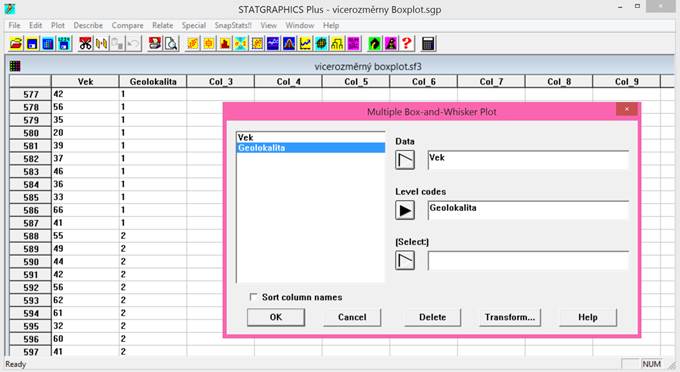Click the Level codes field containing Geolokalita
Image resolution: width=680 pixels, height=372 pixels.
click(x=528, y=210)
